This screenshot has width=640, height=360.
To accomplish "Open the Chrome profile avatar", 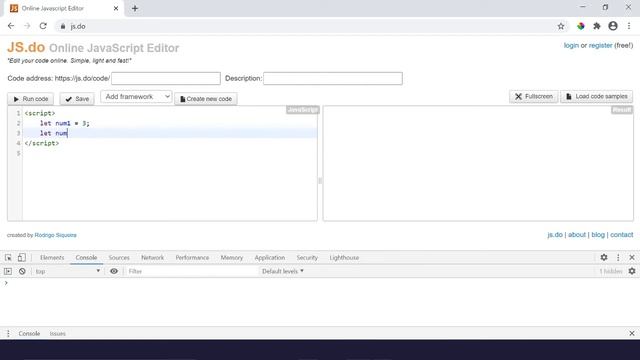I will pyautogui.click(x=613, y=26).
